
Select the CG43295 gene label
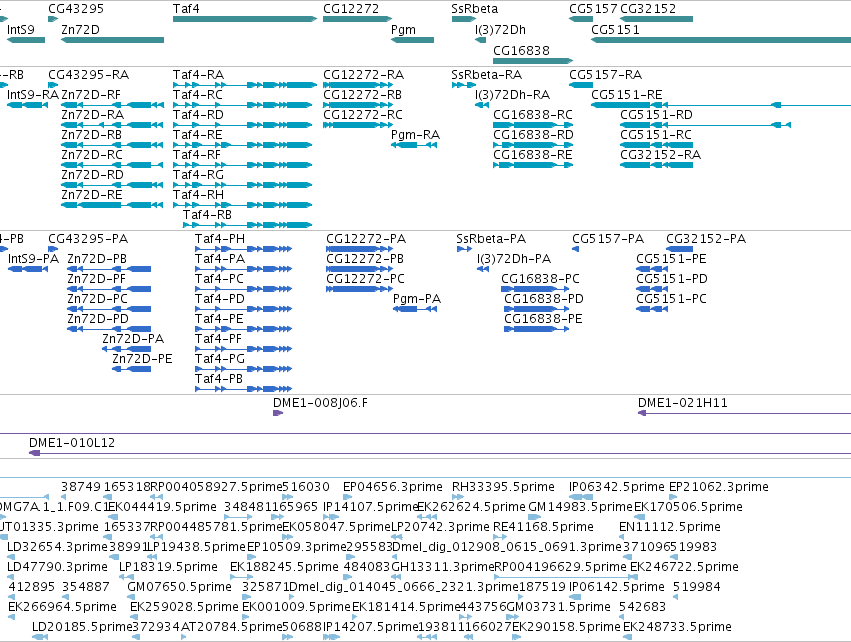click(76, 9)
